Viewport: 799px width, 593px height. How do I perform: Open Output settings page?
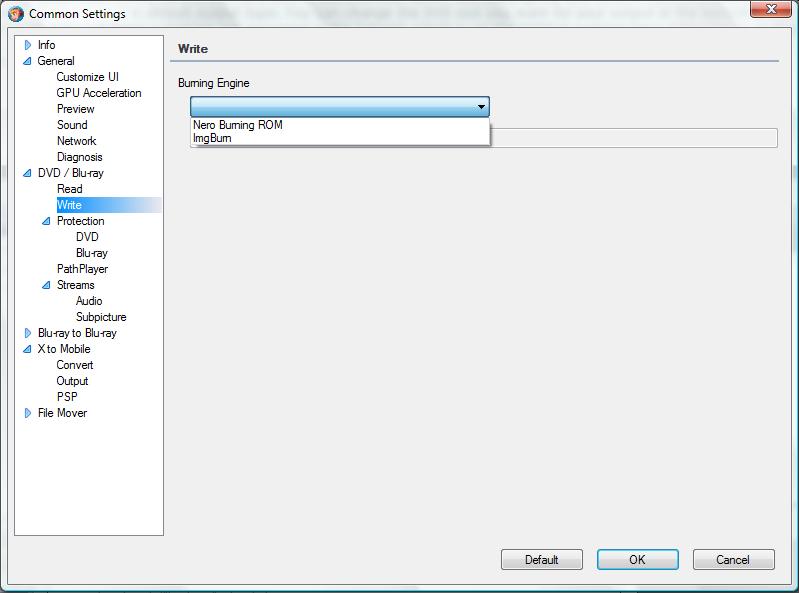(x=72, y=381)
